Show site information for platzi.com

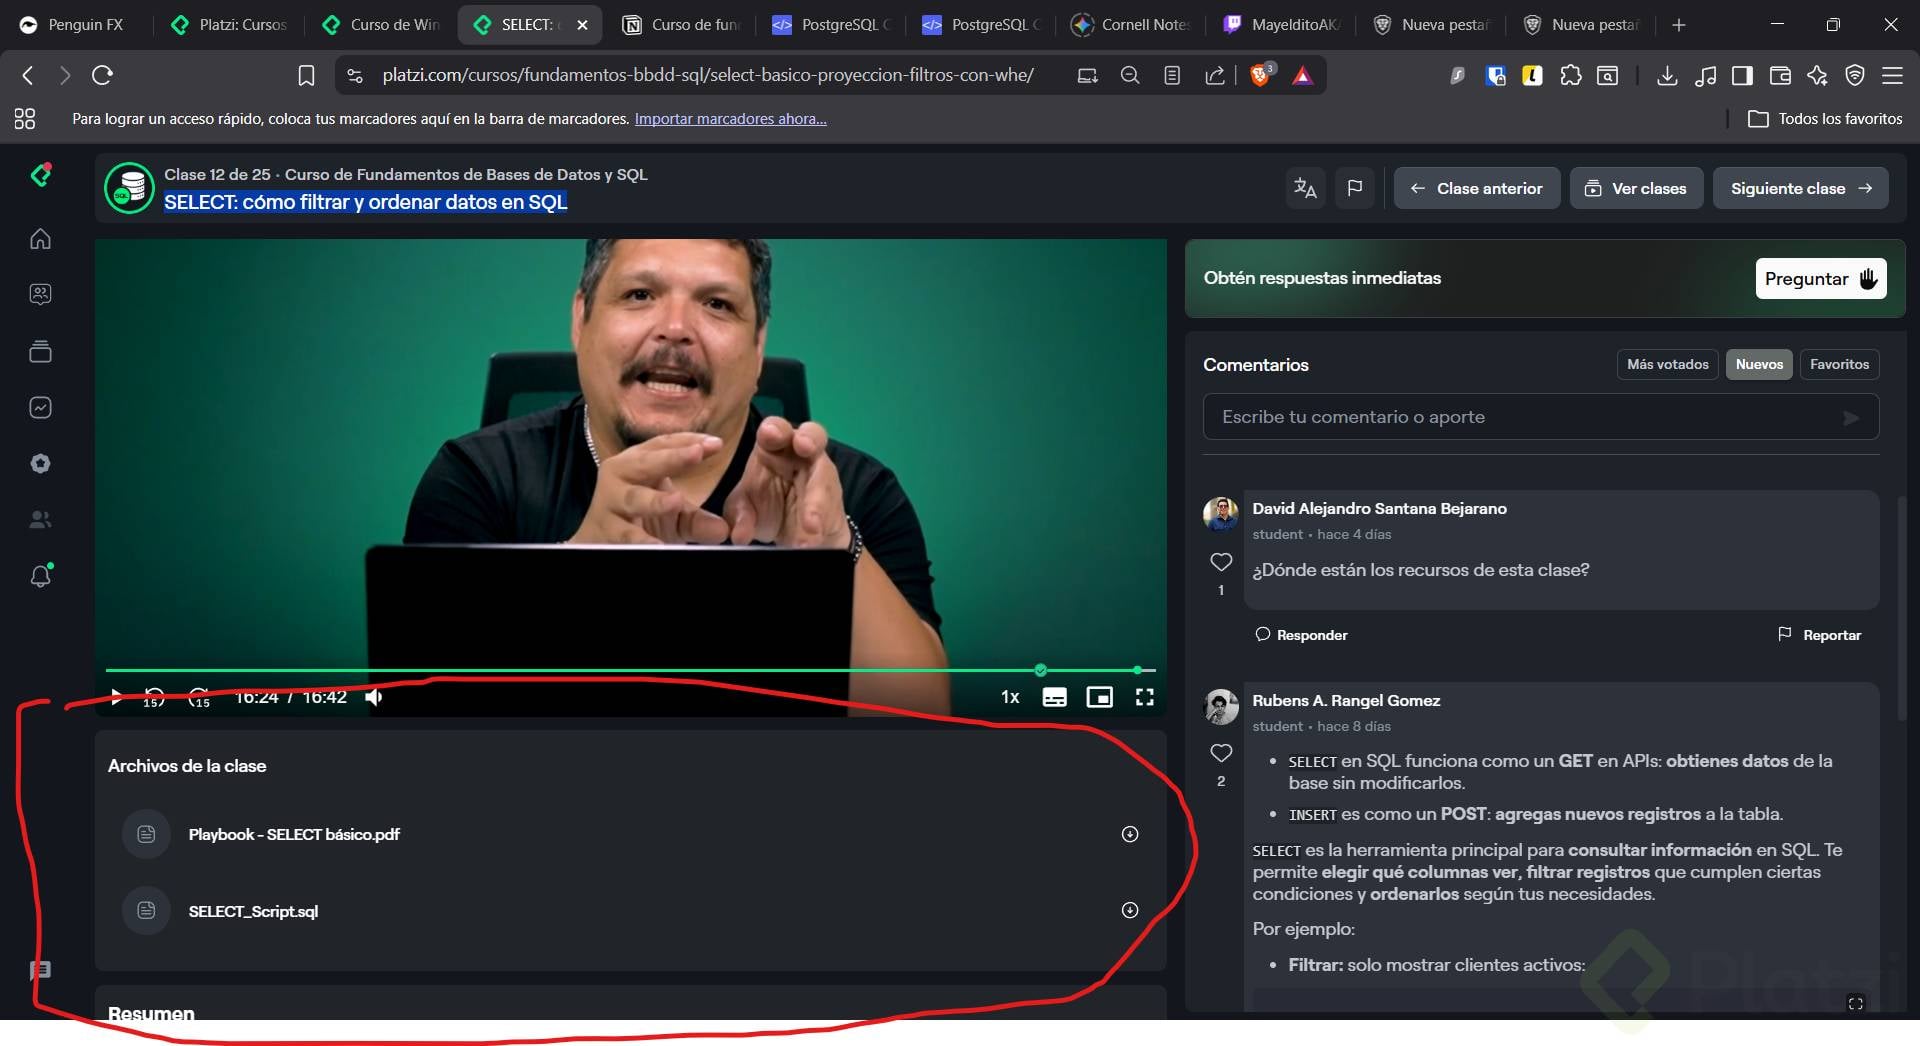coord(355,75)
